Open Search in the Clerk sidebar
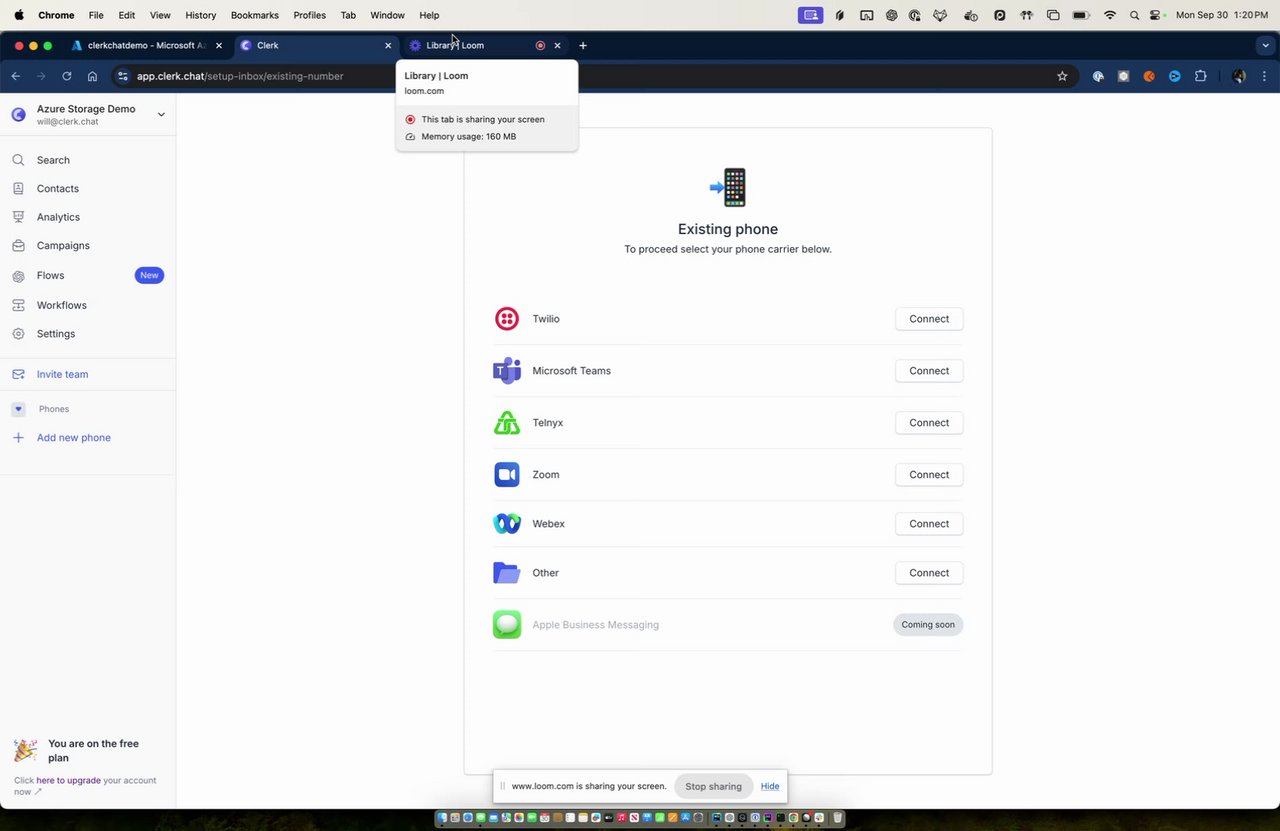Image resolution: width=1280 pixels, height=831 pixels. (53, 160)
